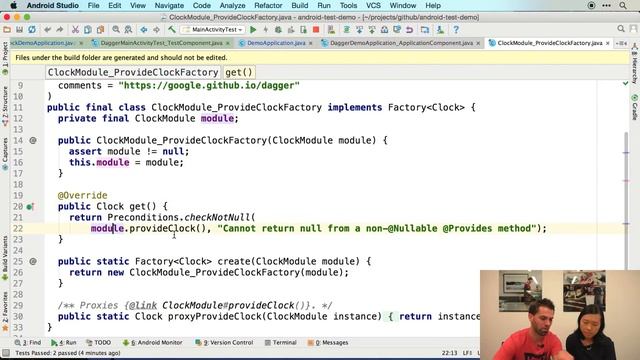Click the Search Everywhere magnifier in toolbar
Viewport: 640px width, 360px height.
(621, 29)
